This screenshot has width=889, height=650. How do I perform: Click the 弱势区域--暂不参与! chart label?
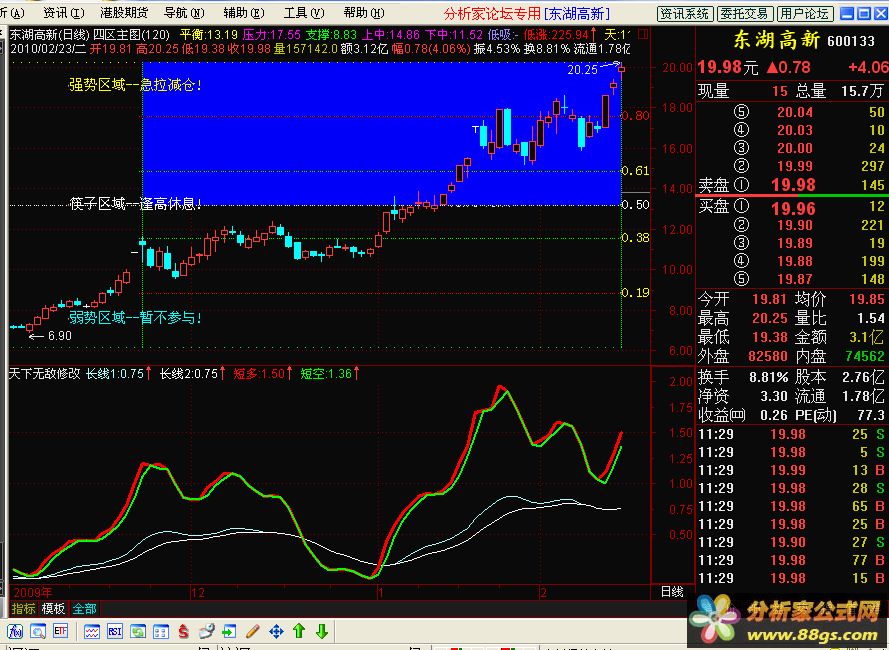pos(135,318)
